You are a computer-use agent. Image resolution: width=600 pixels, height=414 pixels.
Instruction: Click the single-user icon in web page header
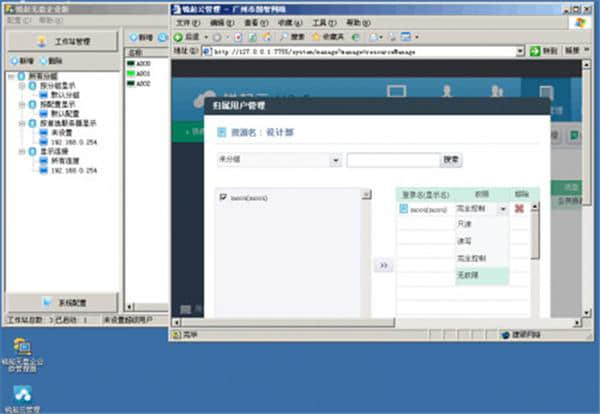pos(447,91)
